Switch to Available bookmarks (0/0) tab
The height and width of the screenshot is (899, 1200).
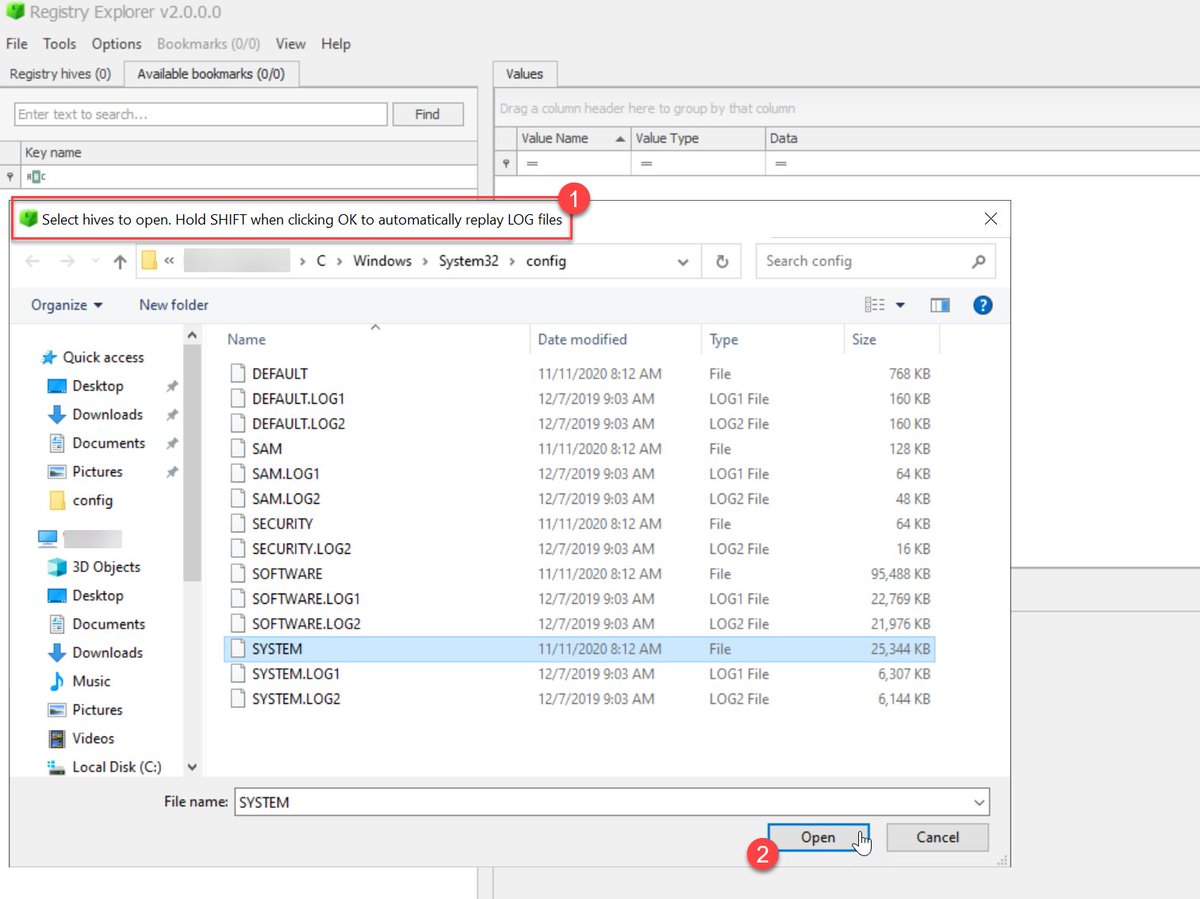[x=211, y=74]
